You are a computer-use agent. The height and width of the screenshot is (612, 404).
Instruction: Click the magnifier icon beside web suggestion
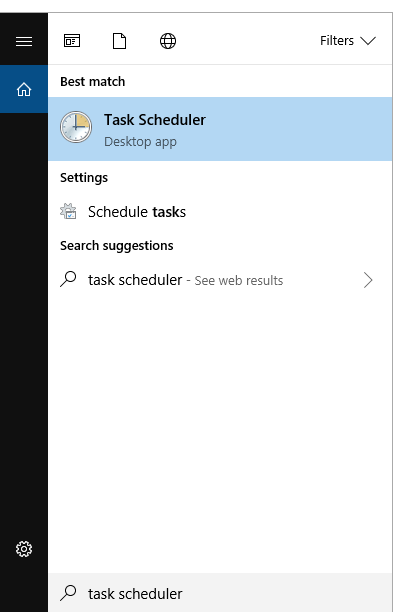[68, 279]
